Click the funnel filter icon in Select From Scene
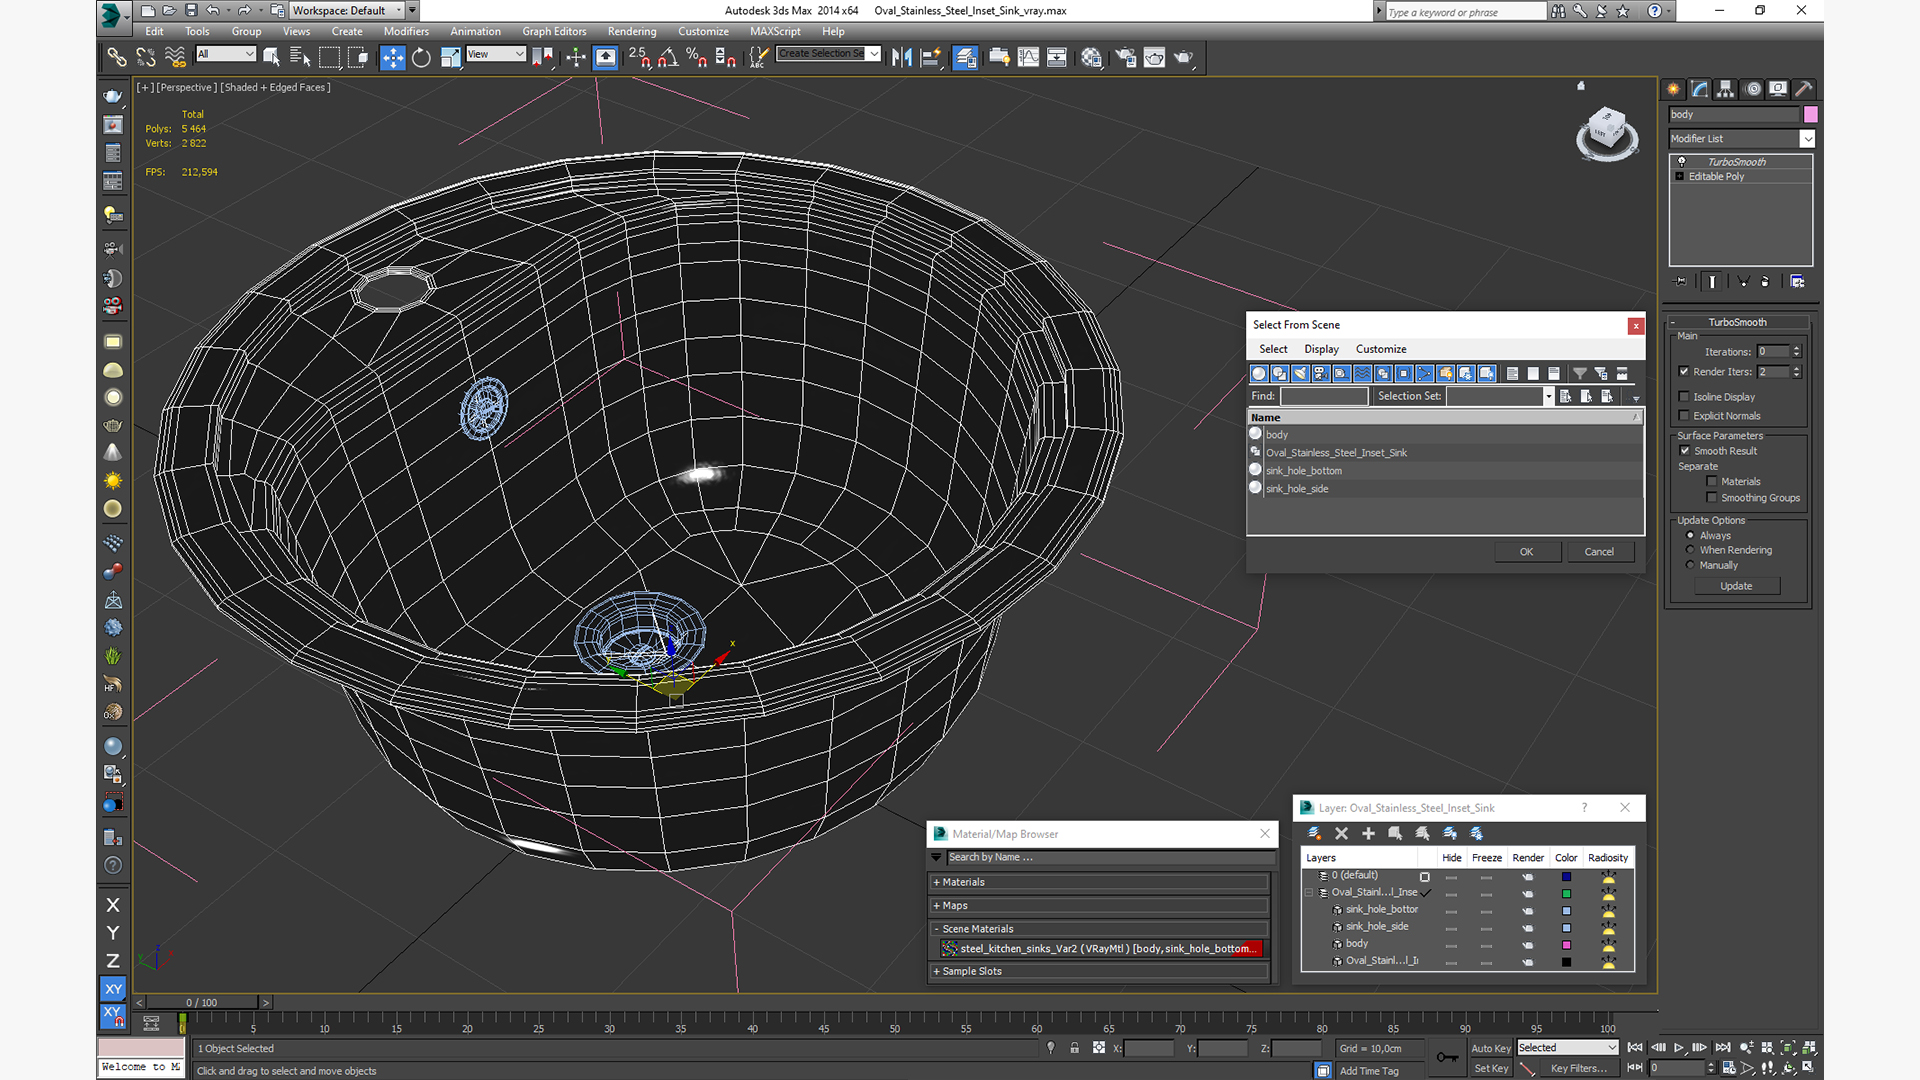Screen dimensions: 1920x1080 click(x=1580, y=373)
